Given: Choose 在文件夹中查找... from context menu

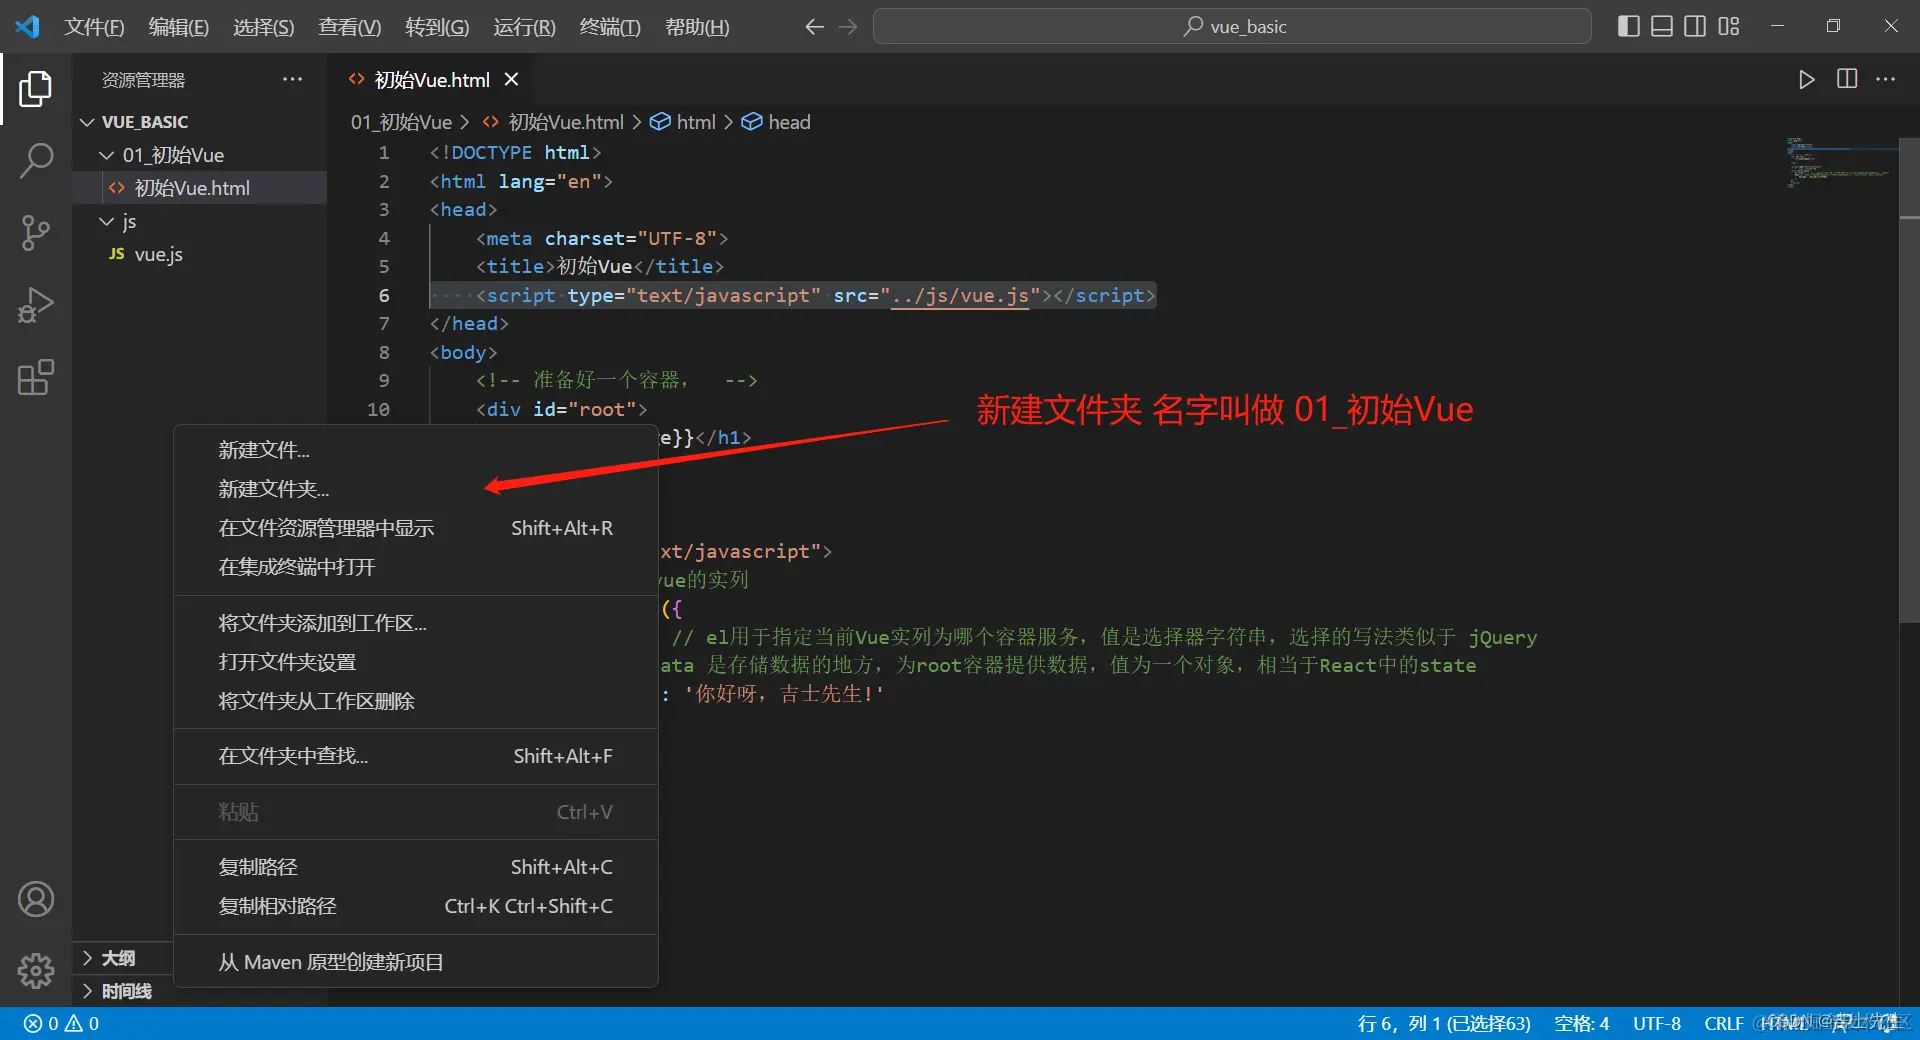Looking at the screenshot, I should point(416,756).
